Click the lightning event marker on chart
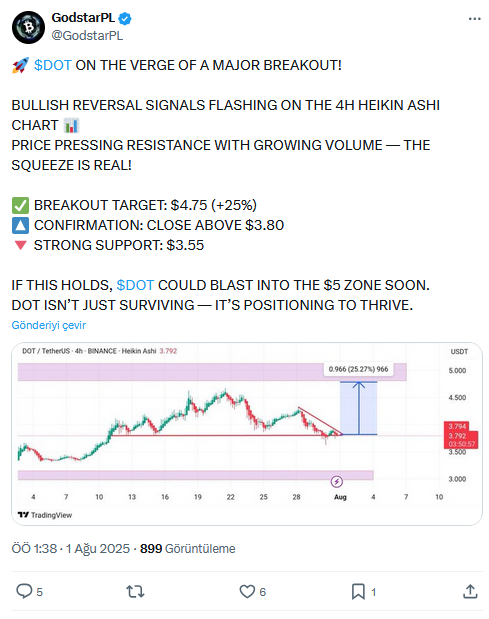 click(336, 481)
